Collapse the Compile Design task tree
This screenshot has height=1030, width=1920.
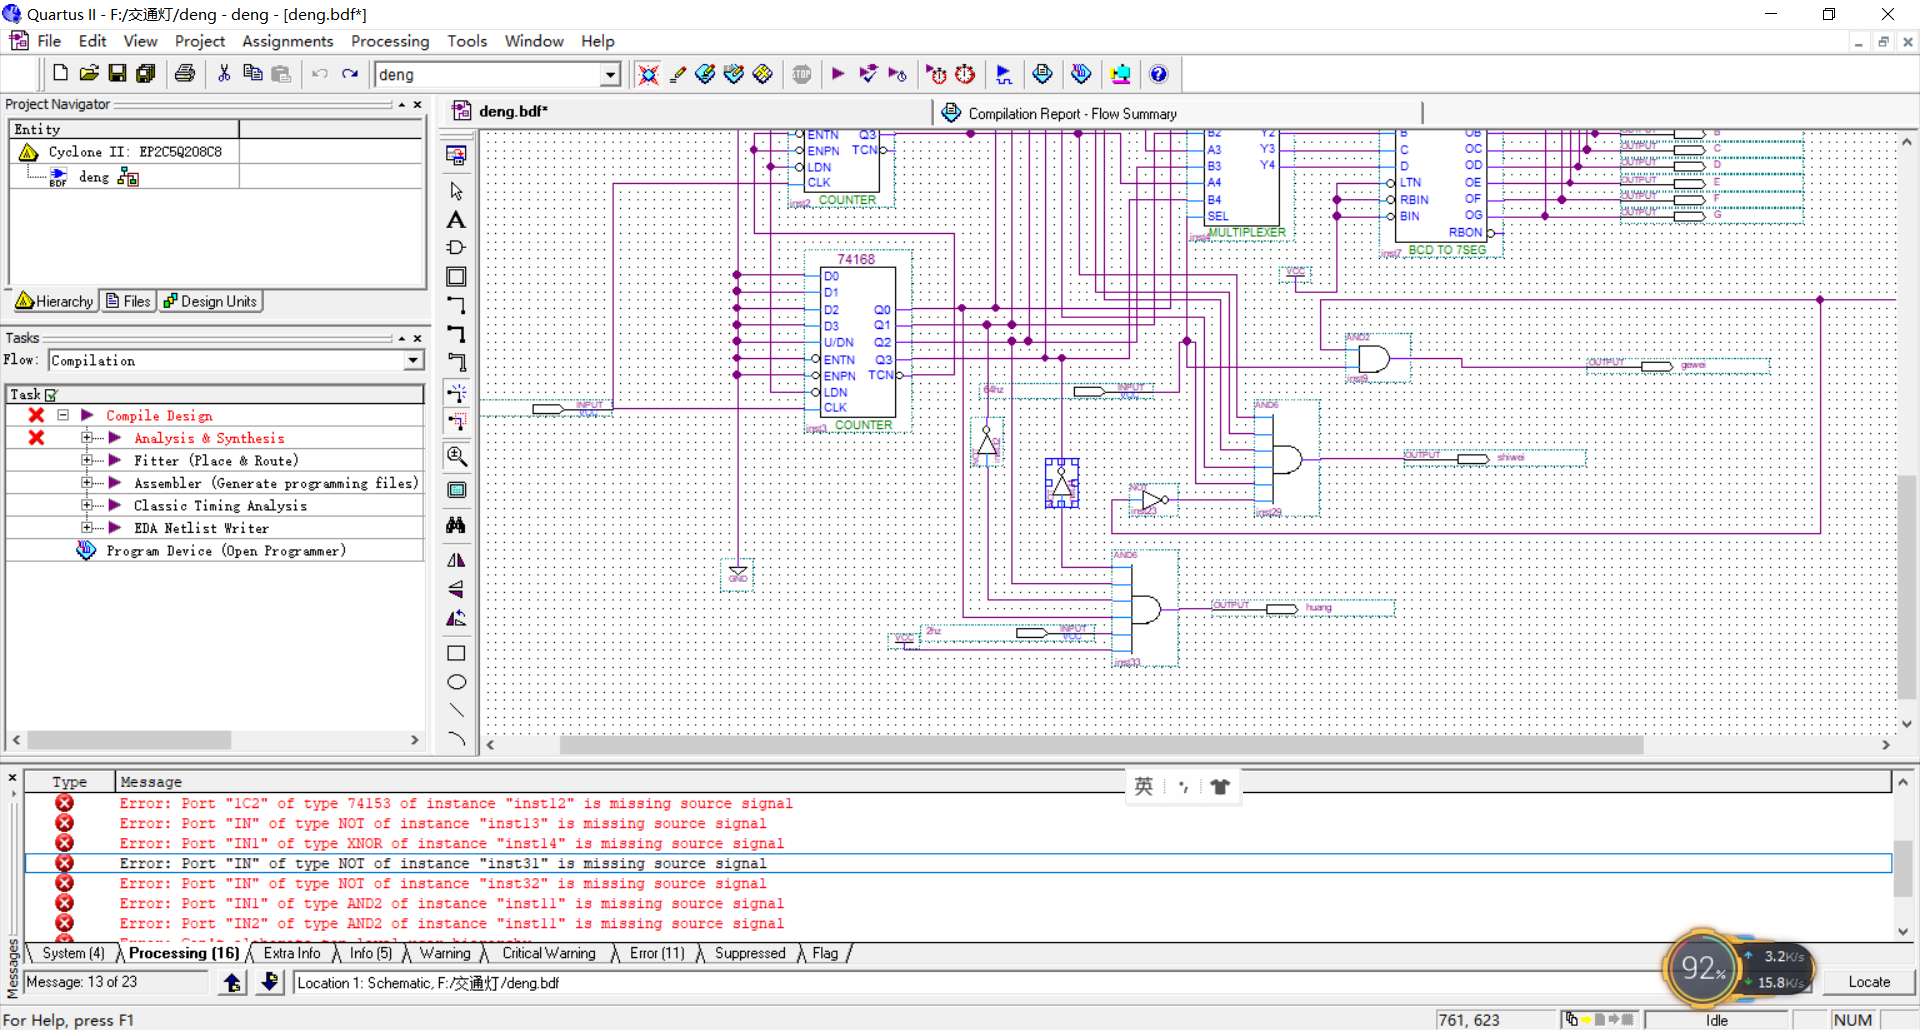pos(63,415)
